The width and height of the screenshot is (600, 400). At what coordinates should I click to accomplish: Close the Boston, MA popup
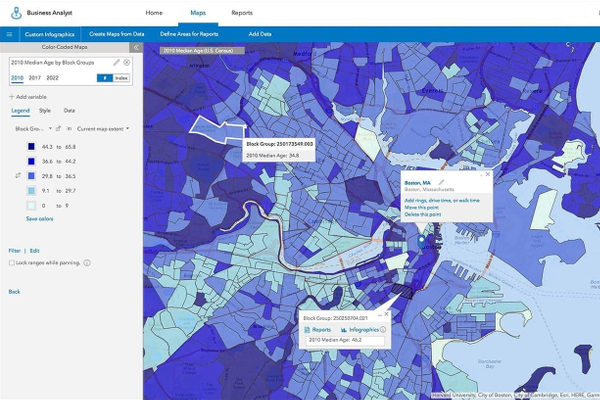(487, 174)
